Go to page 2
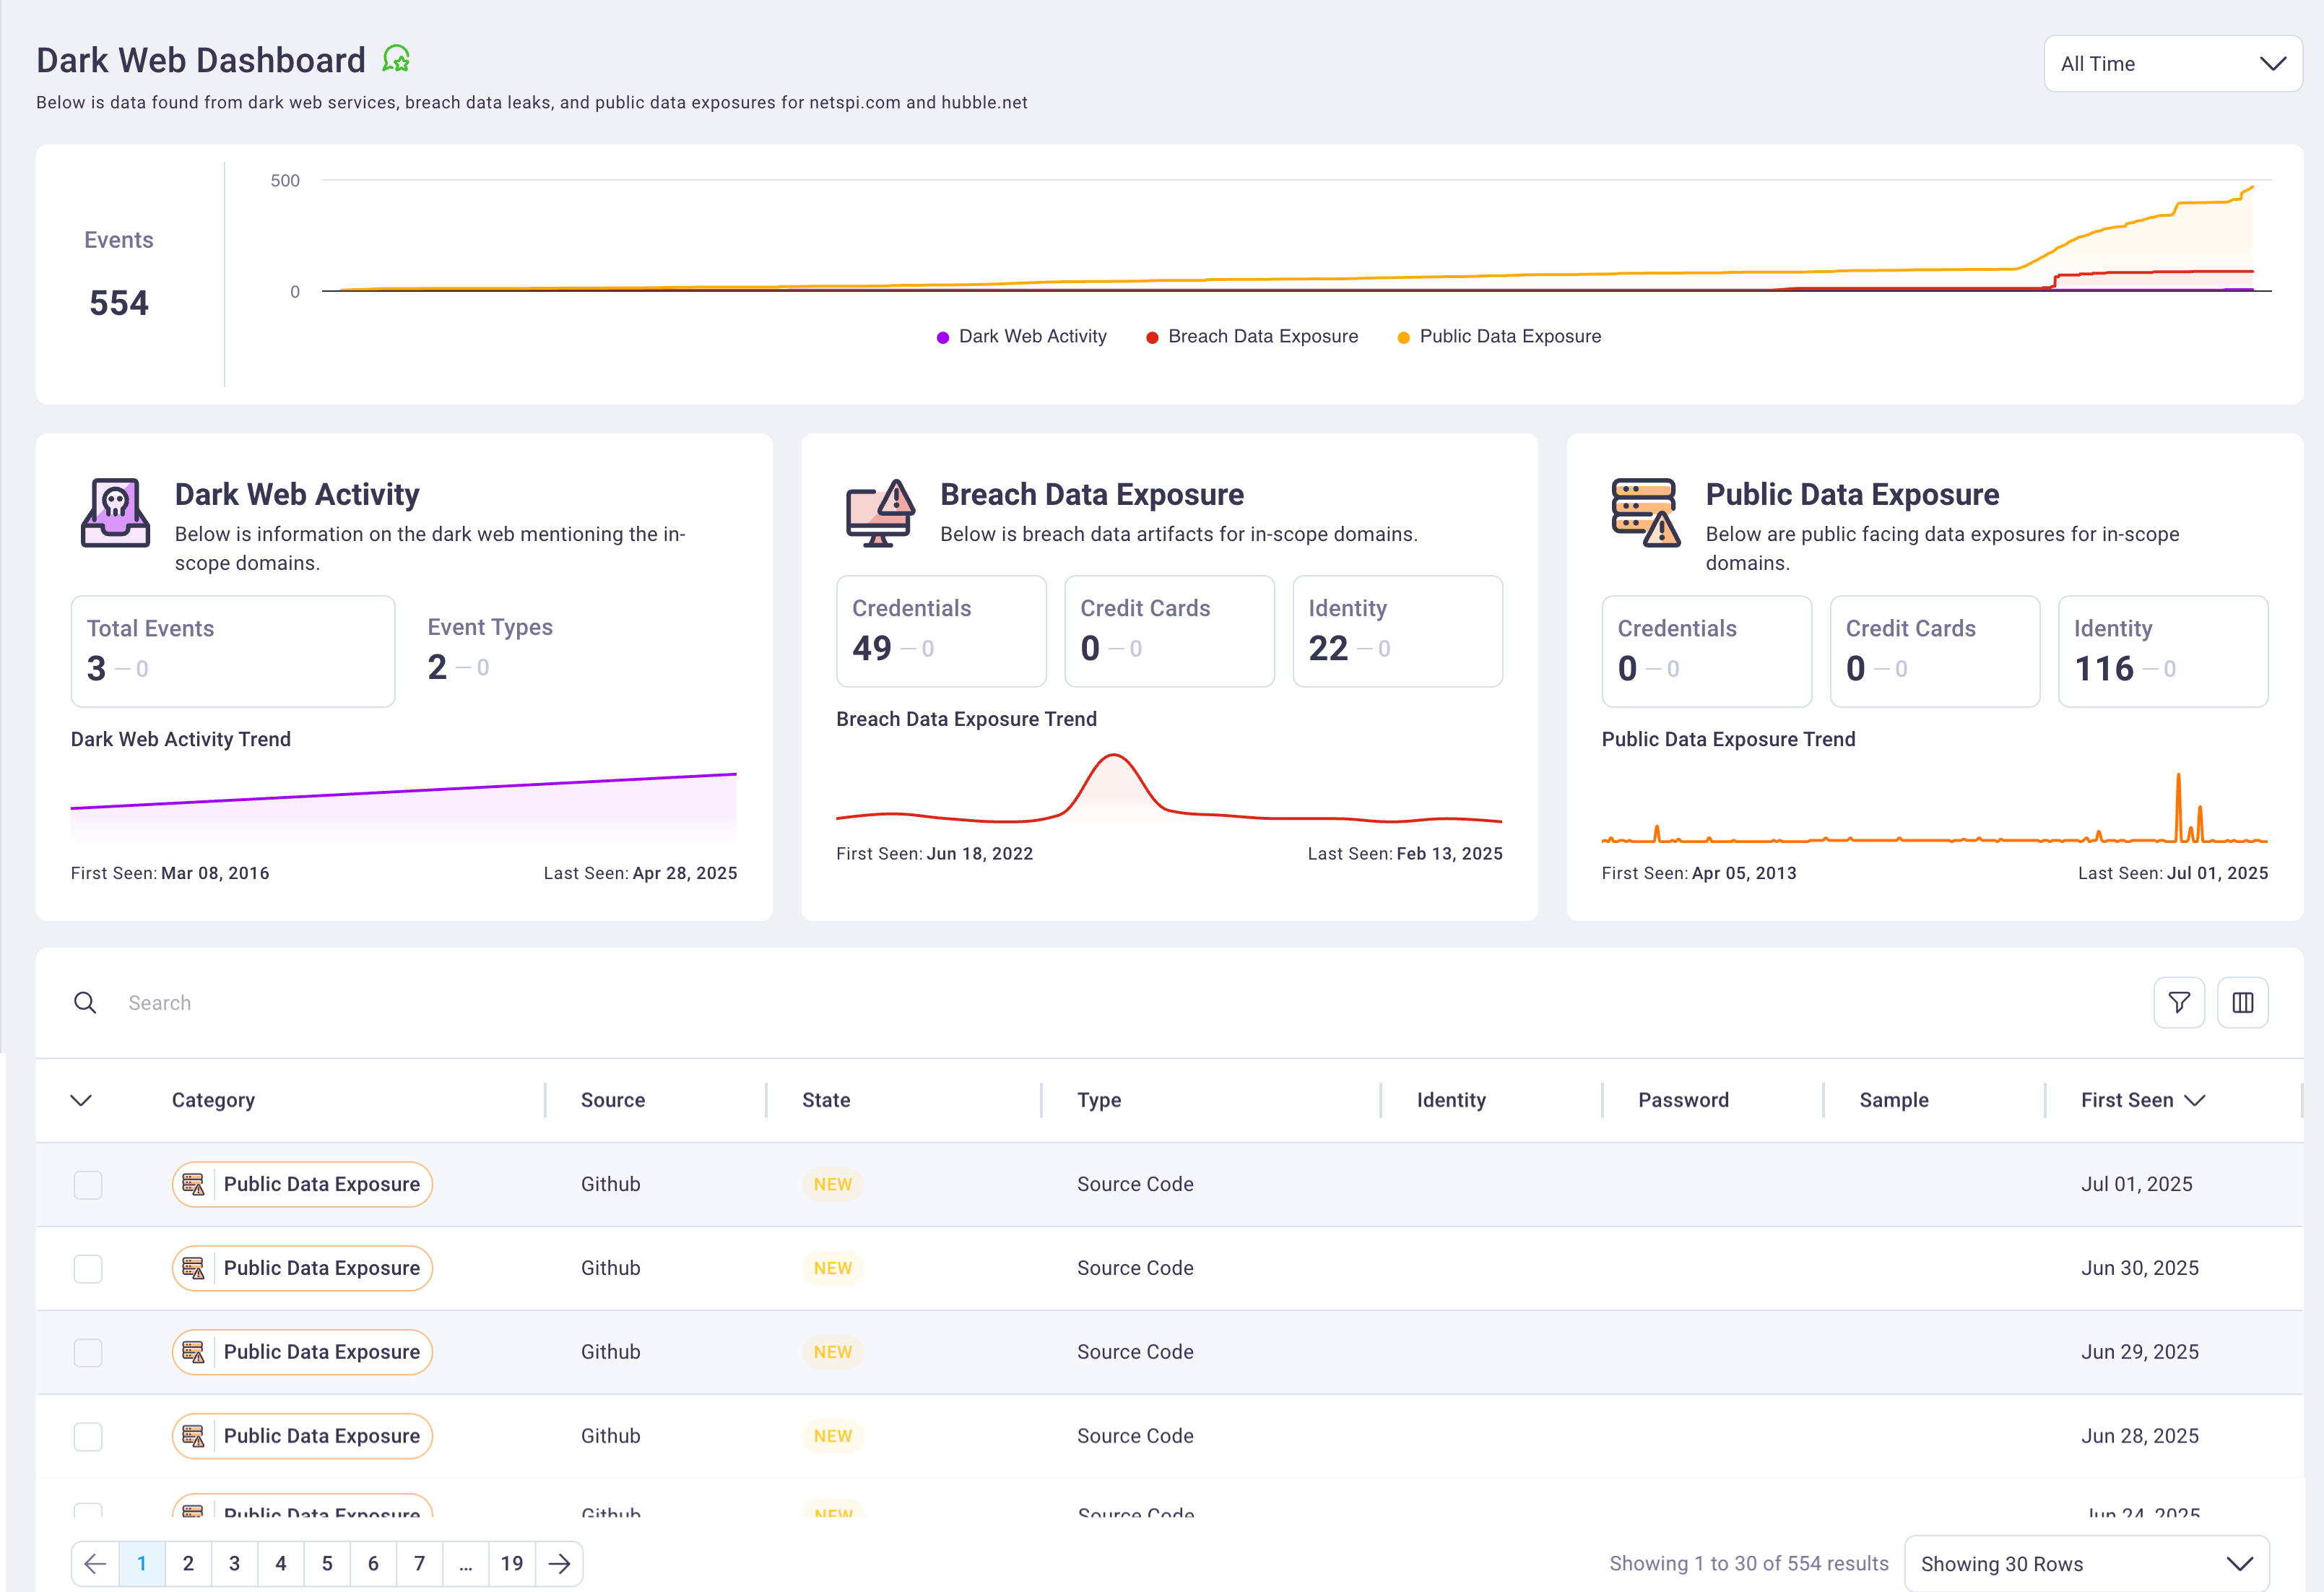Viewport: 2324px width, 1592px height. 188,1563
